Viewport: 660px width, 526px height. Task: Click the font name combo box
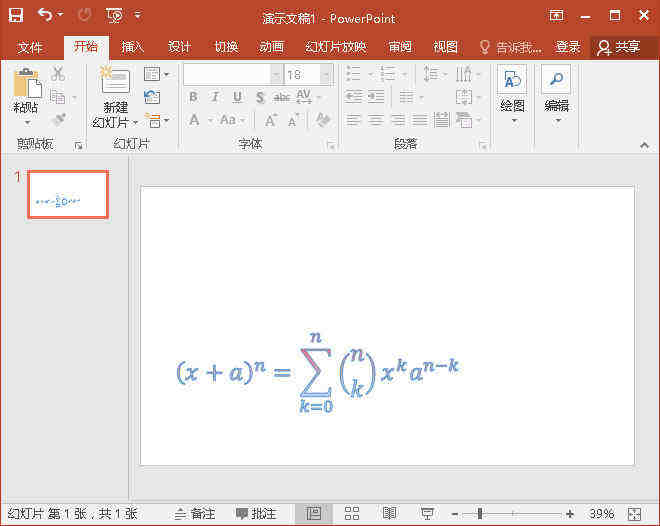tap(233, 75)
